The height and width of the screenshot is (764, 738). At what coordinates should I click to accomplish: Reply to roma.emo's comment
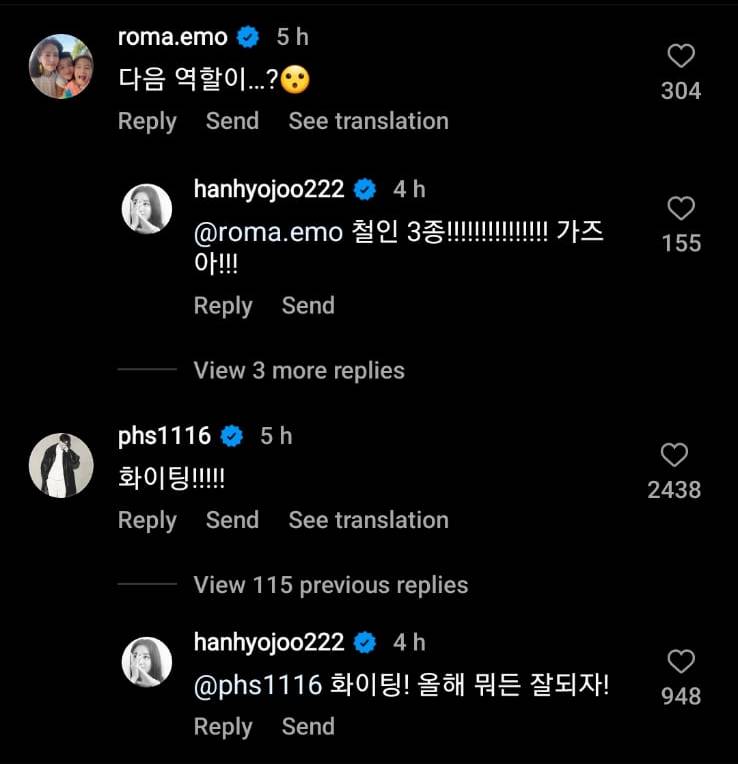pyautogui.click(x=147, y=122)
